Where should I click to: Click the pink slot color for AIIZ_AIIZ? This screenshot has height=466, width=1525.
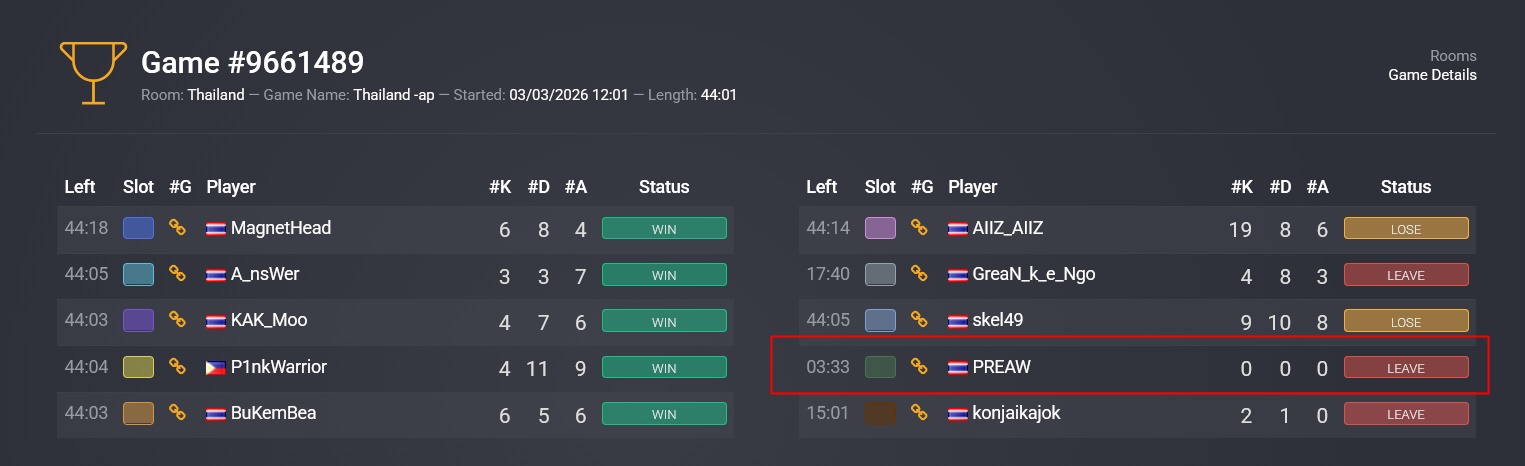click(880, 228)
